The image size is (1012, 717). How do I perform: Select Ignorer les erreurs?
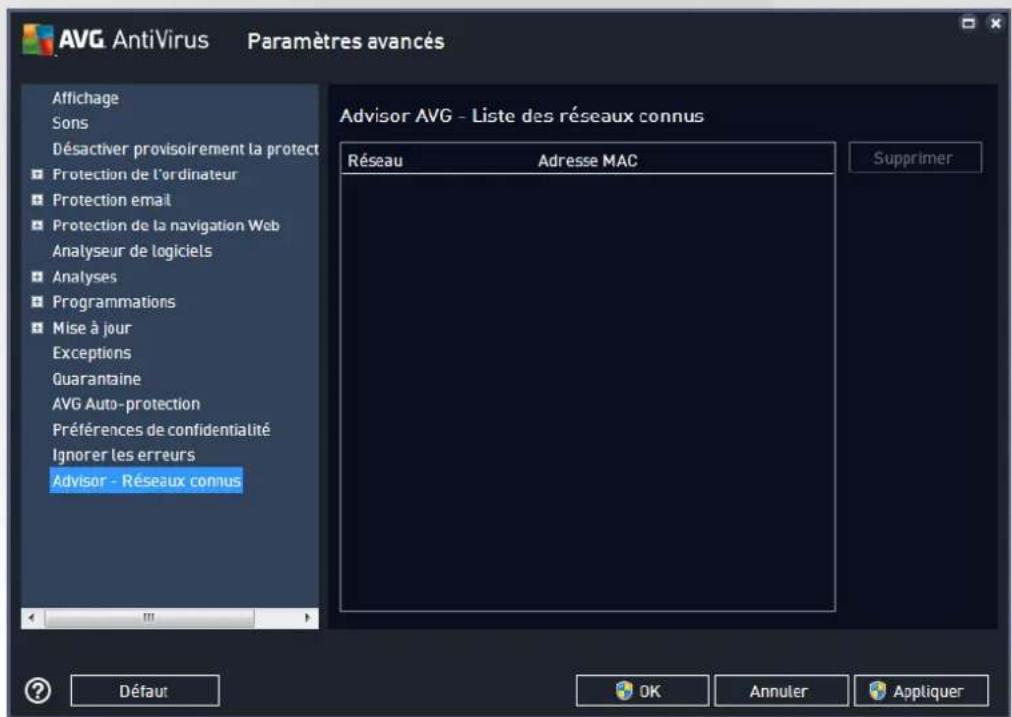click(x=123, y=455)
